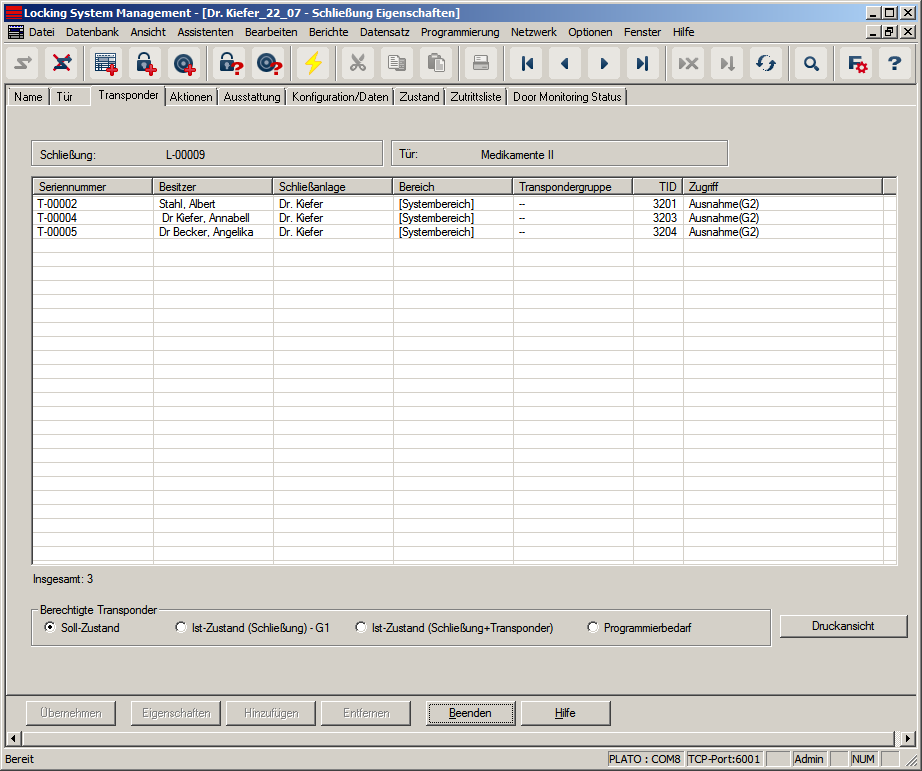
Task: Open the Programmierung menu
Action: coord(459,32)
